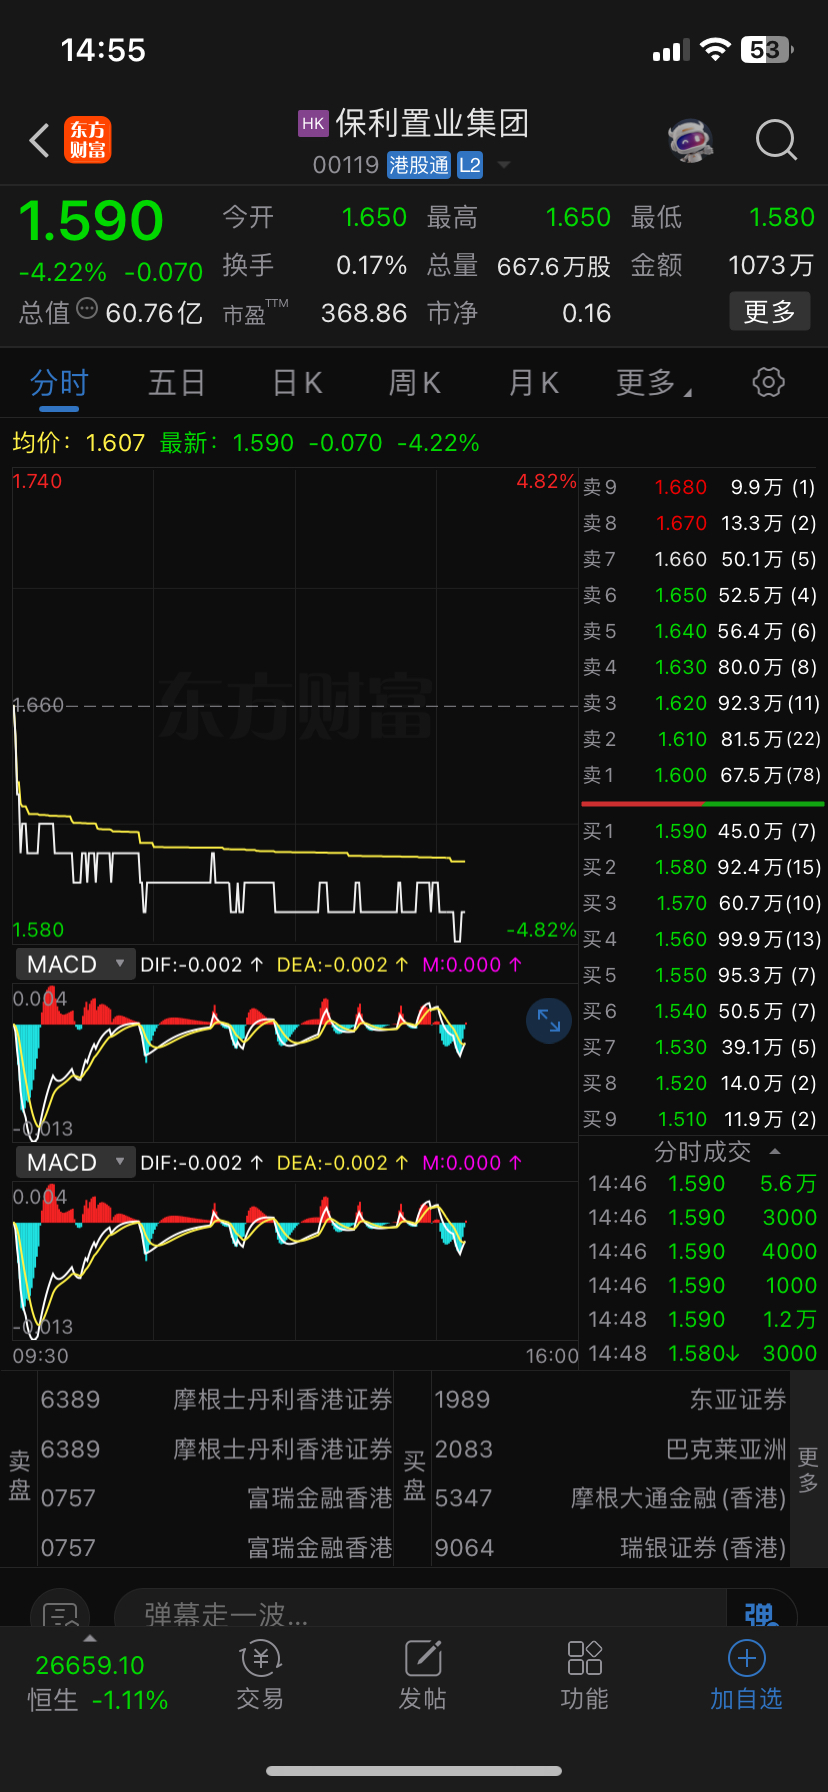Viewport: 828px width, 1792px height.
Task: Select ask row 卖3 at 1.620
Action: coord(701,703)
